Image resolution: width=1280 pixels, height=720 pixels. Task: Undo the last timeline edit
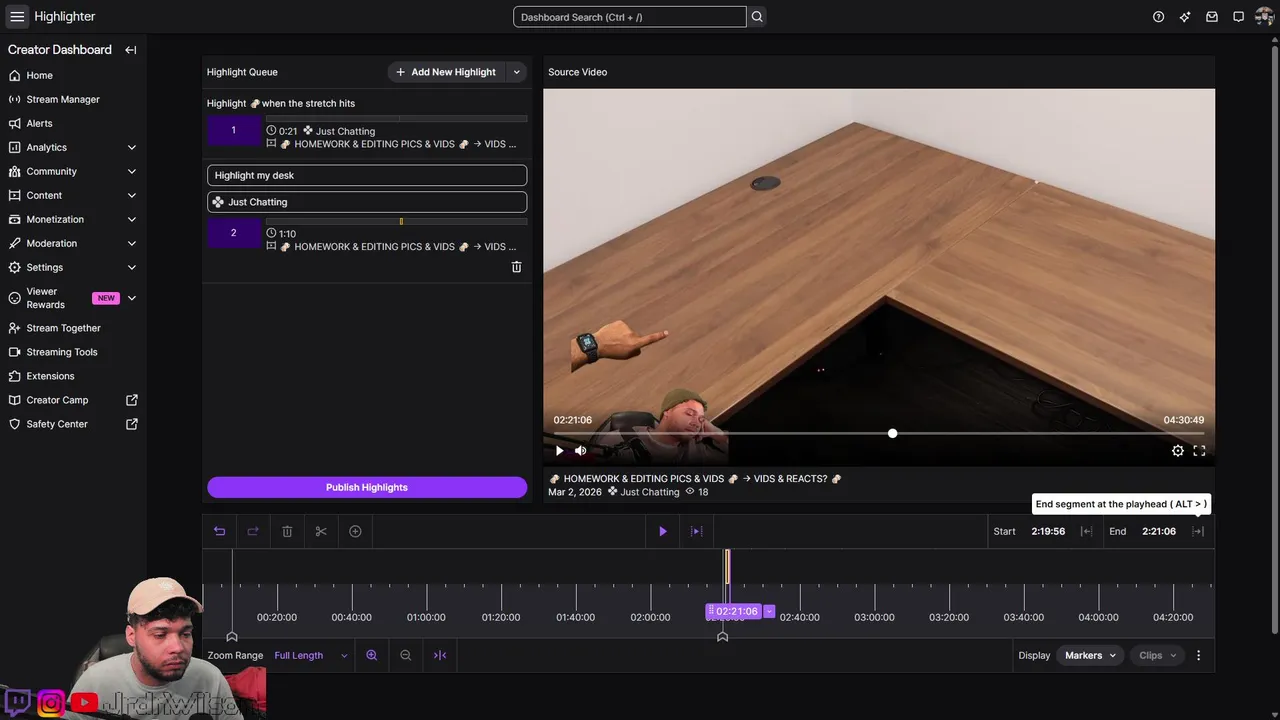(220, 531)
